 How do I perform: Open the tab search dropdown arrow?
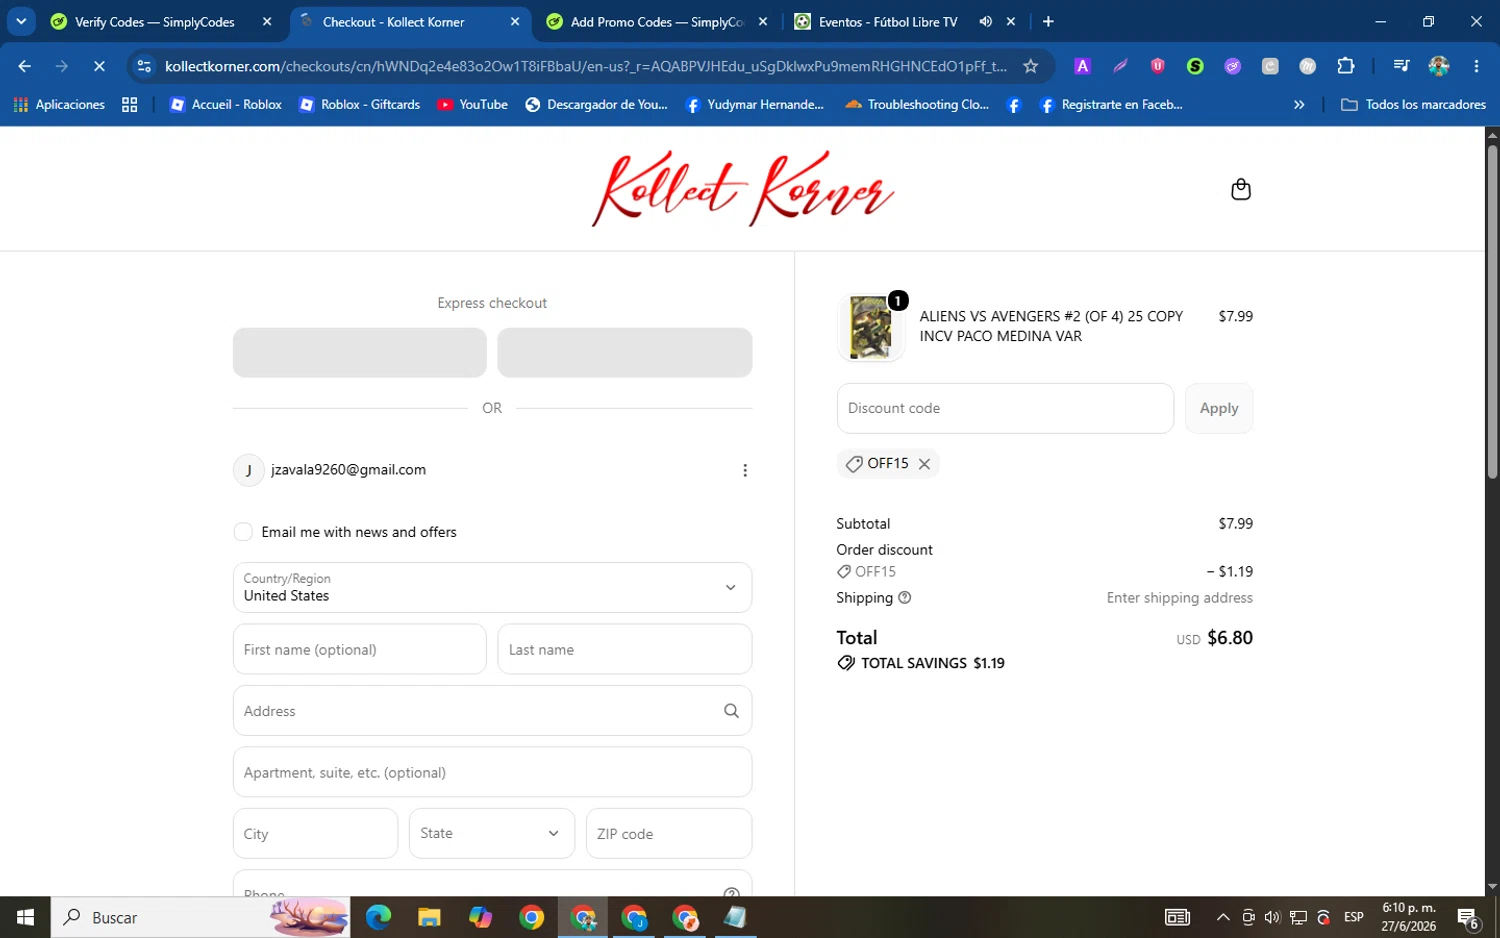[20, 21]
